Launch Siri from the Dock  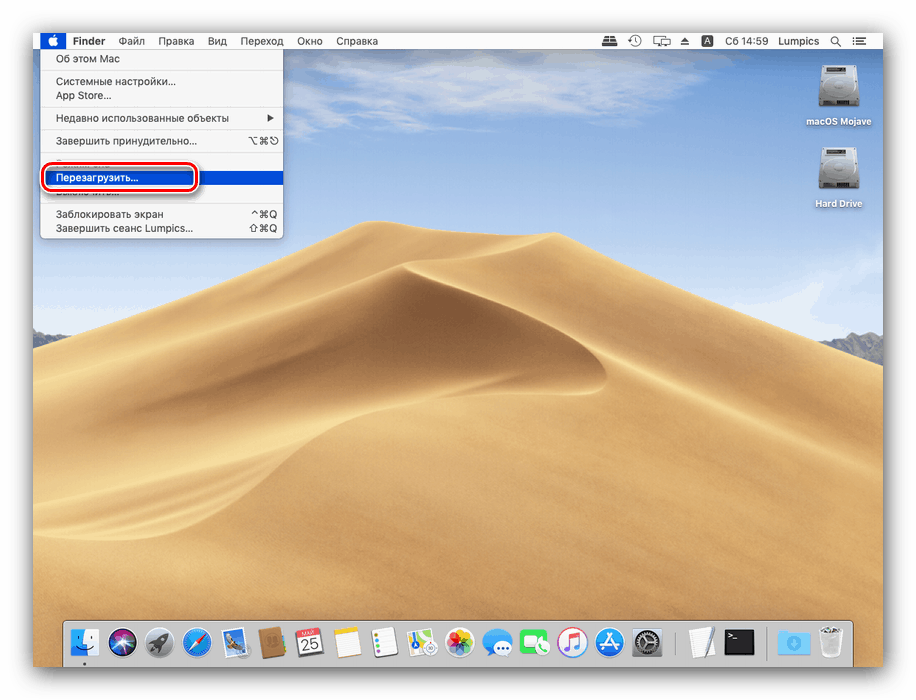122,643
